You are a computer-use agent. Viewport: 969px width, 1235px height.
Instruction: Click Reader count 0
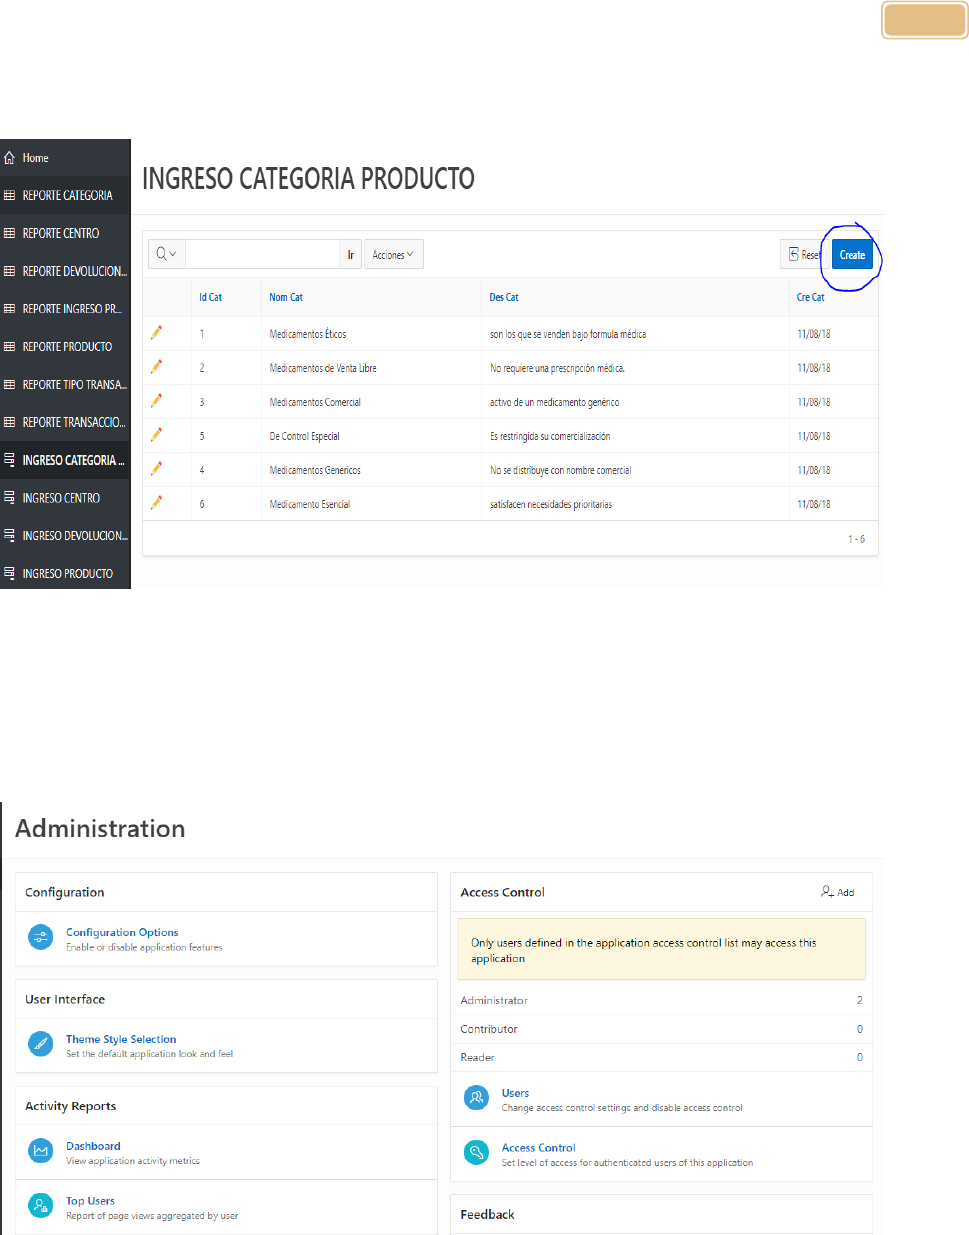point(859,1057)
